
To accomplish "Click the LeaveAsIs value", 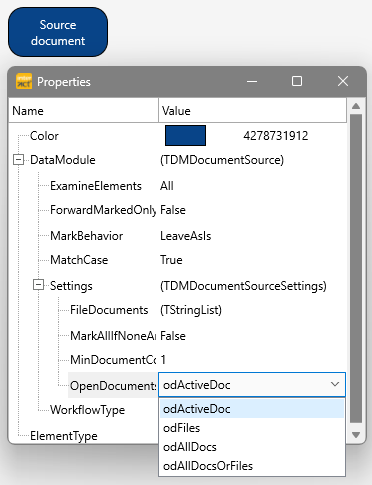I will (x=186, y=236).
